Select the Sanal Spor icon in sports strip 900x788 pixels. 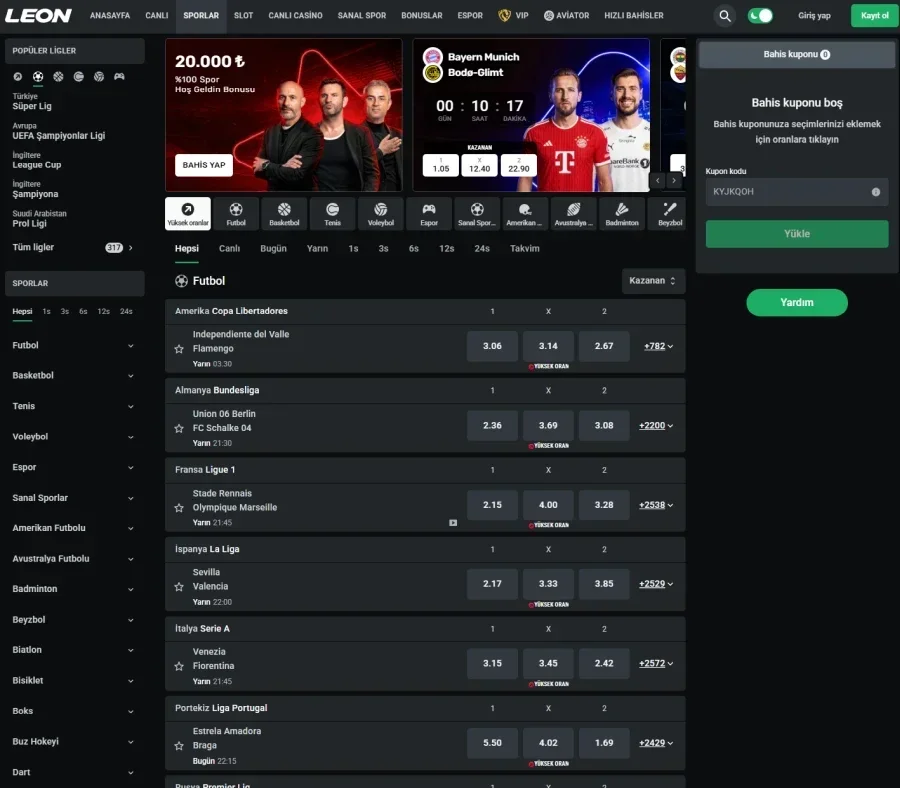[477, 214]
